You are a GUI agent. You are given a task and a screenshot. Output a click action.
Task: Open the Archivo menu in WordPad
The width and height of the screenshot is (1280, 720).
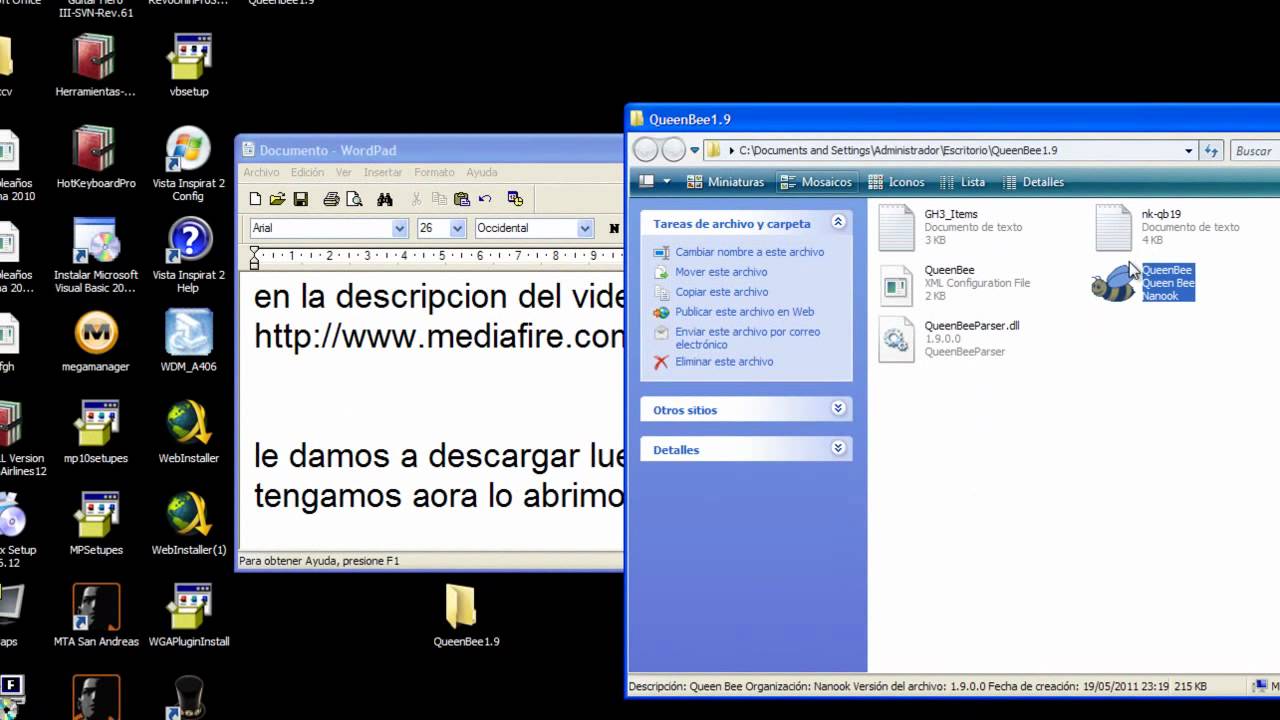click(261, 172)
